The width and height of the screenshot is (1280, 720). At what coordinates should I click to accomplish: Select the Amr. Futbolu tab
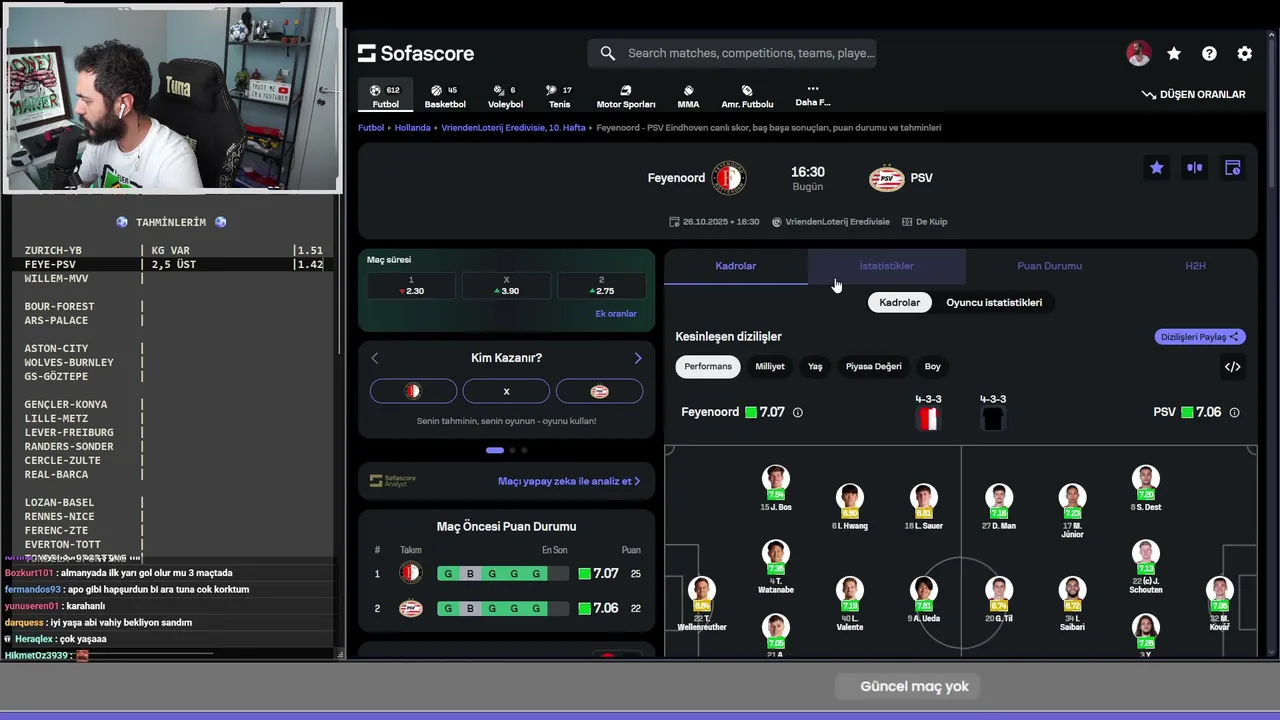coord(747,96)
